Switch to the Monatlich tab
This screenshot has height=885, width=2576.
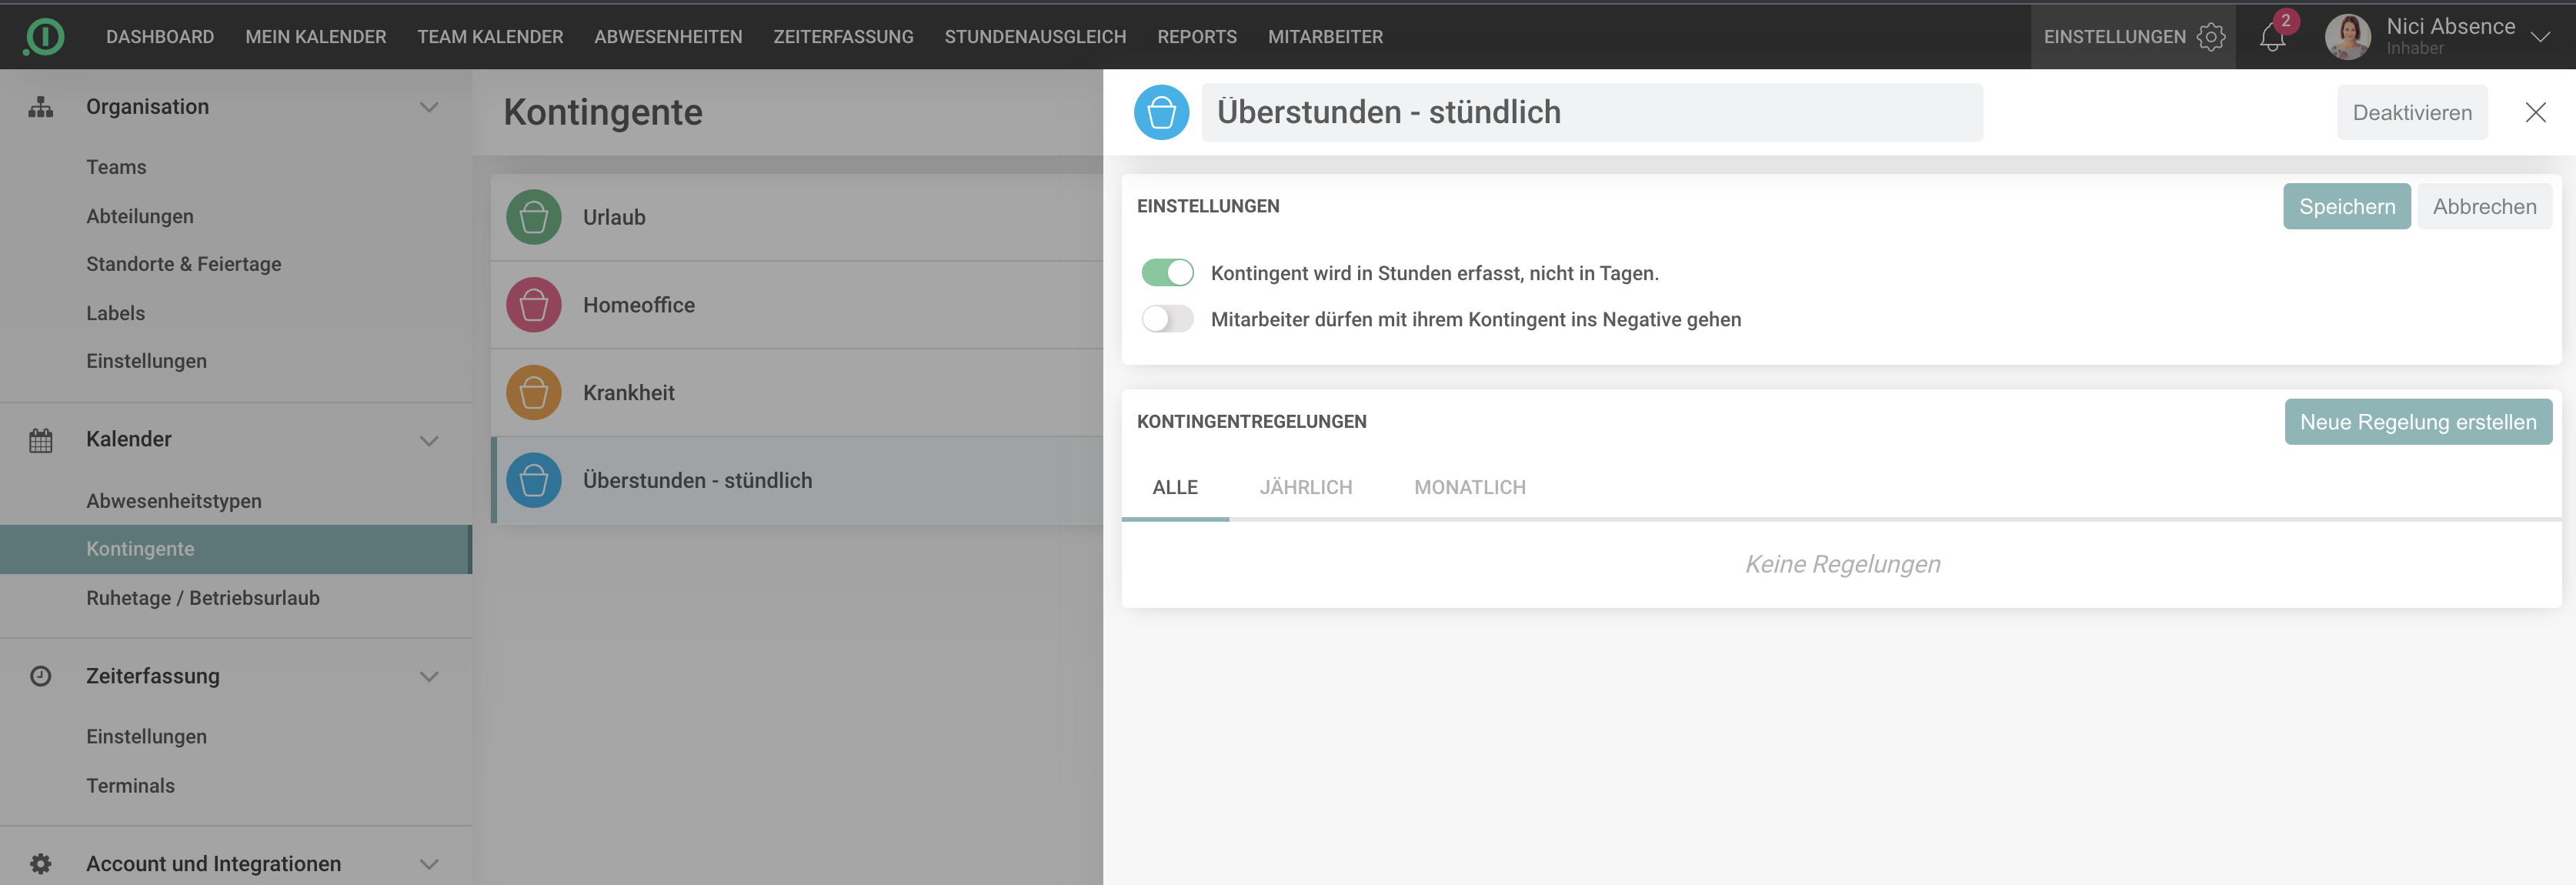pyautogui.click(x=1469, y=487)
